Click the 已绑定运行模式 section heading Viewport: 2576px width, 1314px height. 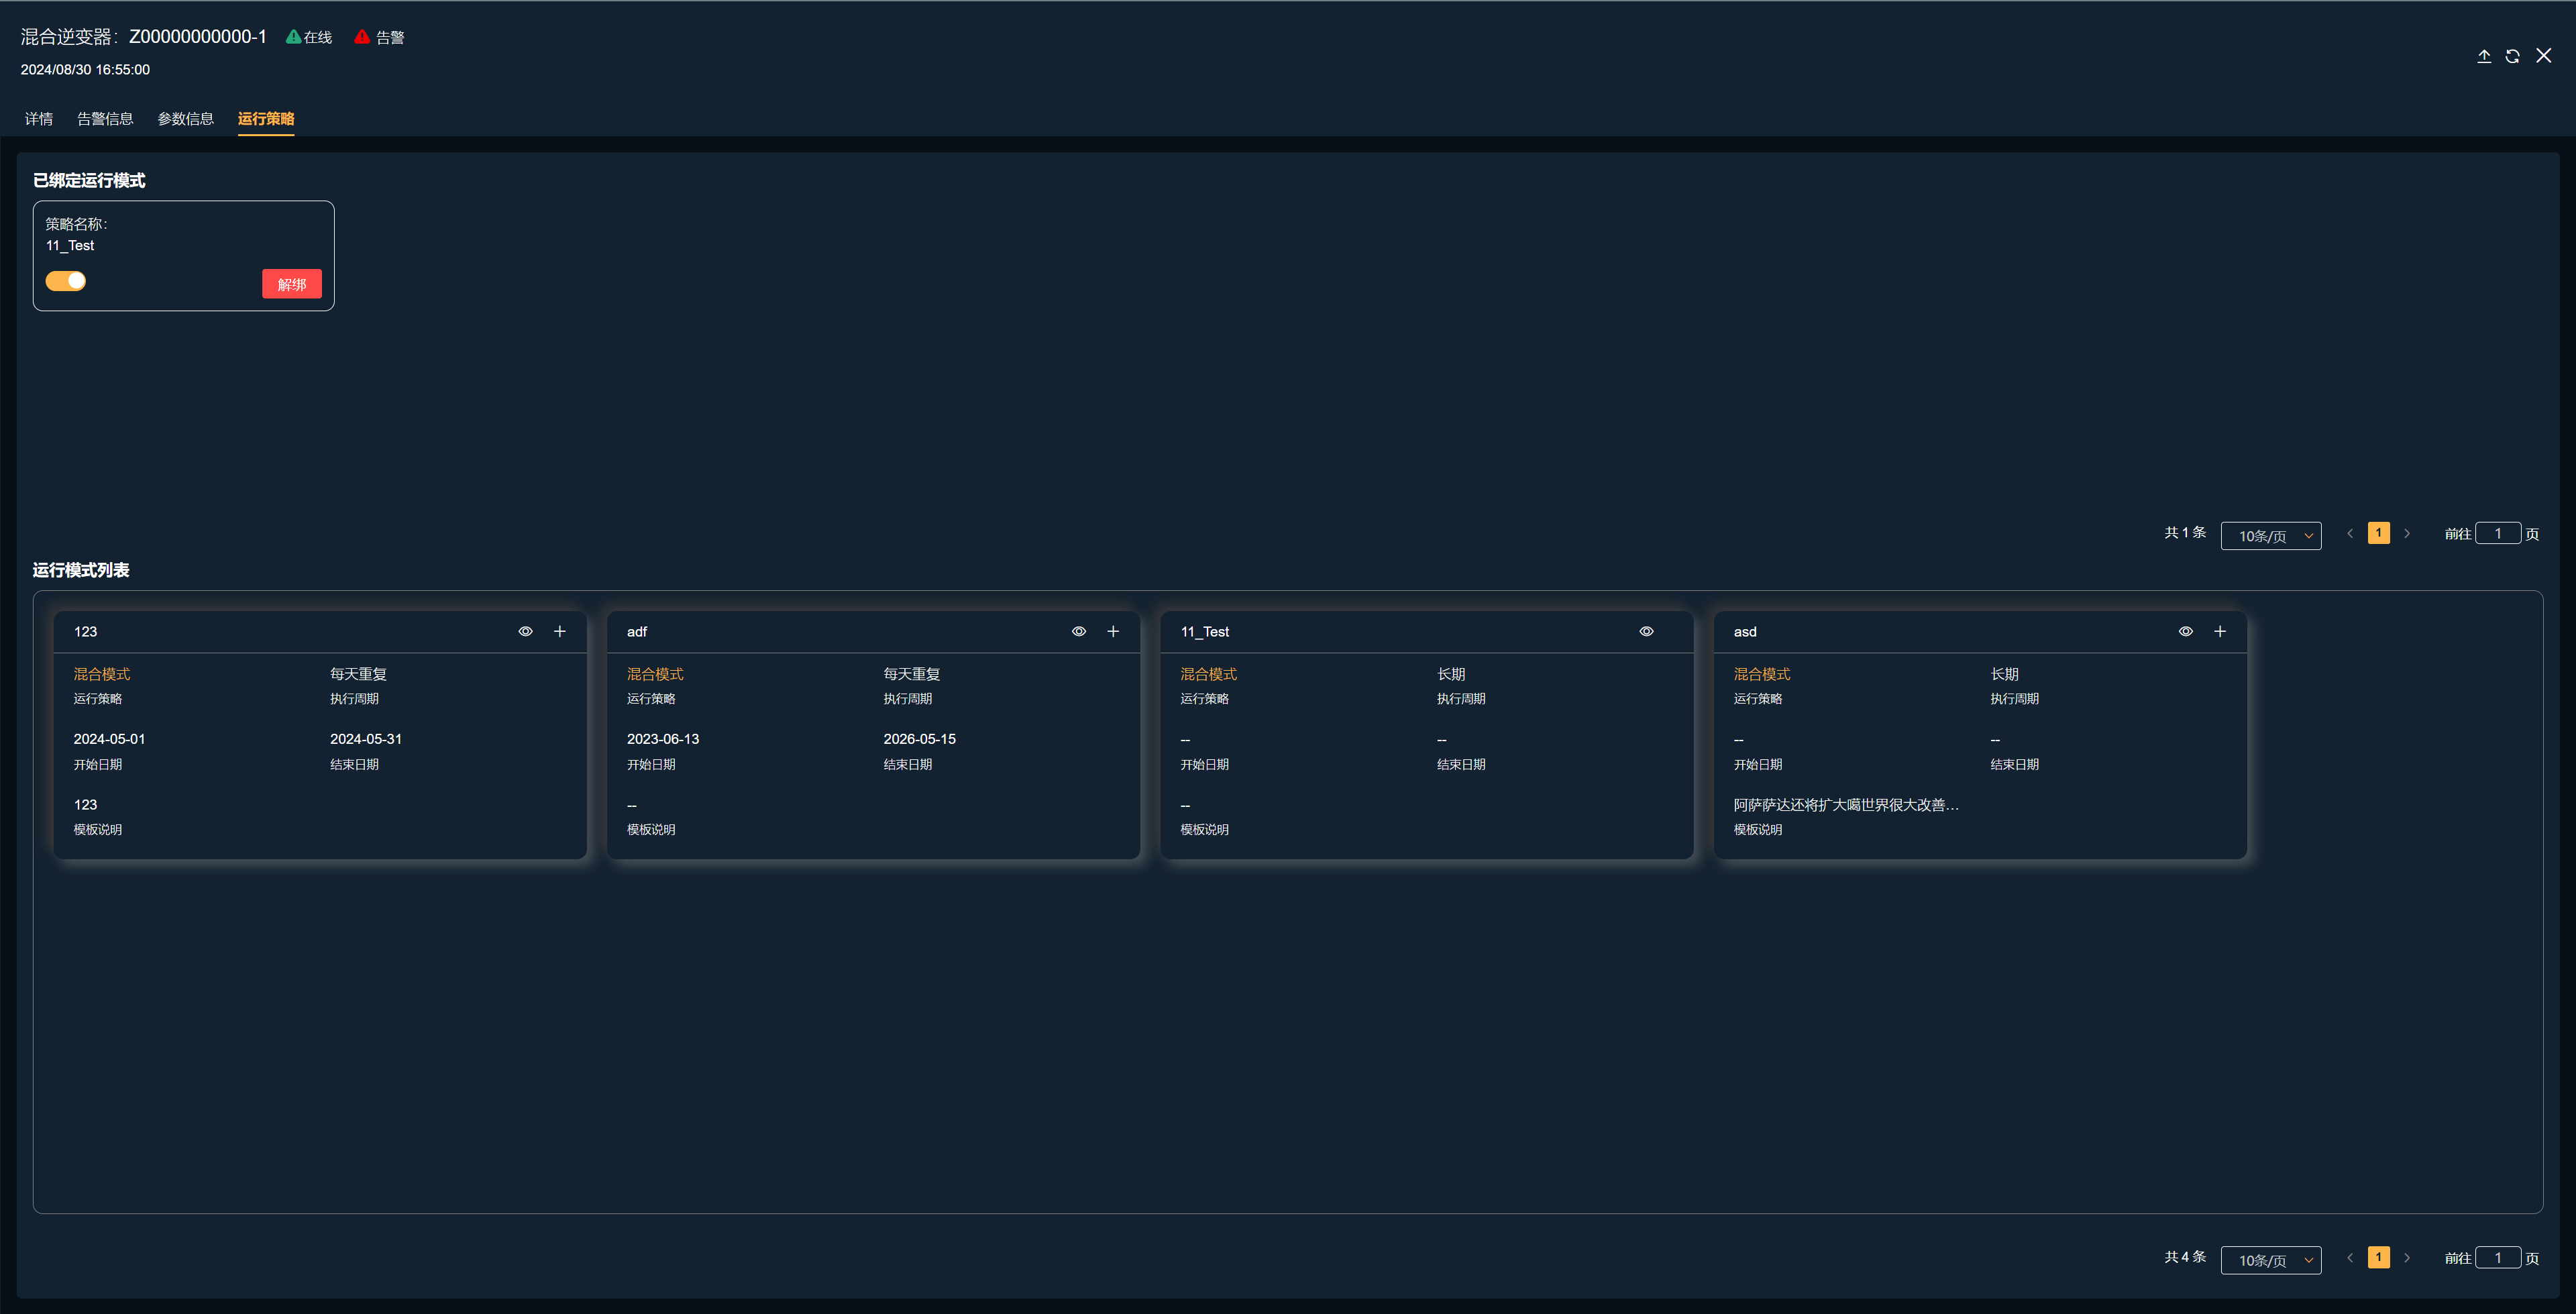(89, 180)
